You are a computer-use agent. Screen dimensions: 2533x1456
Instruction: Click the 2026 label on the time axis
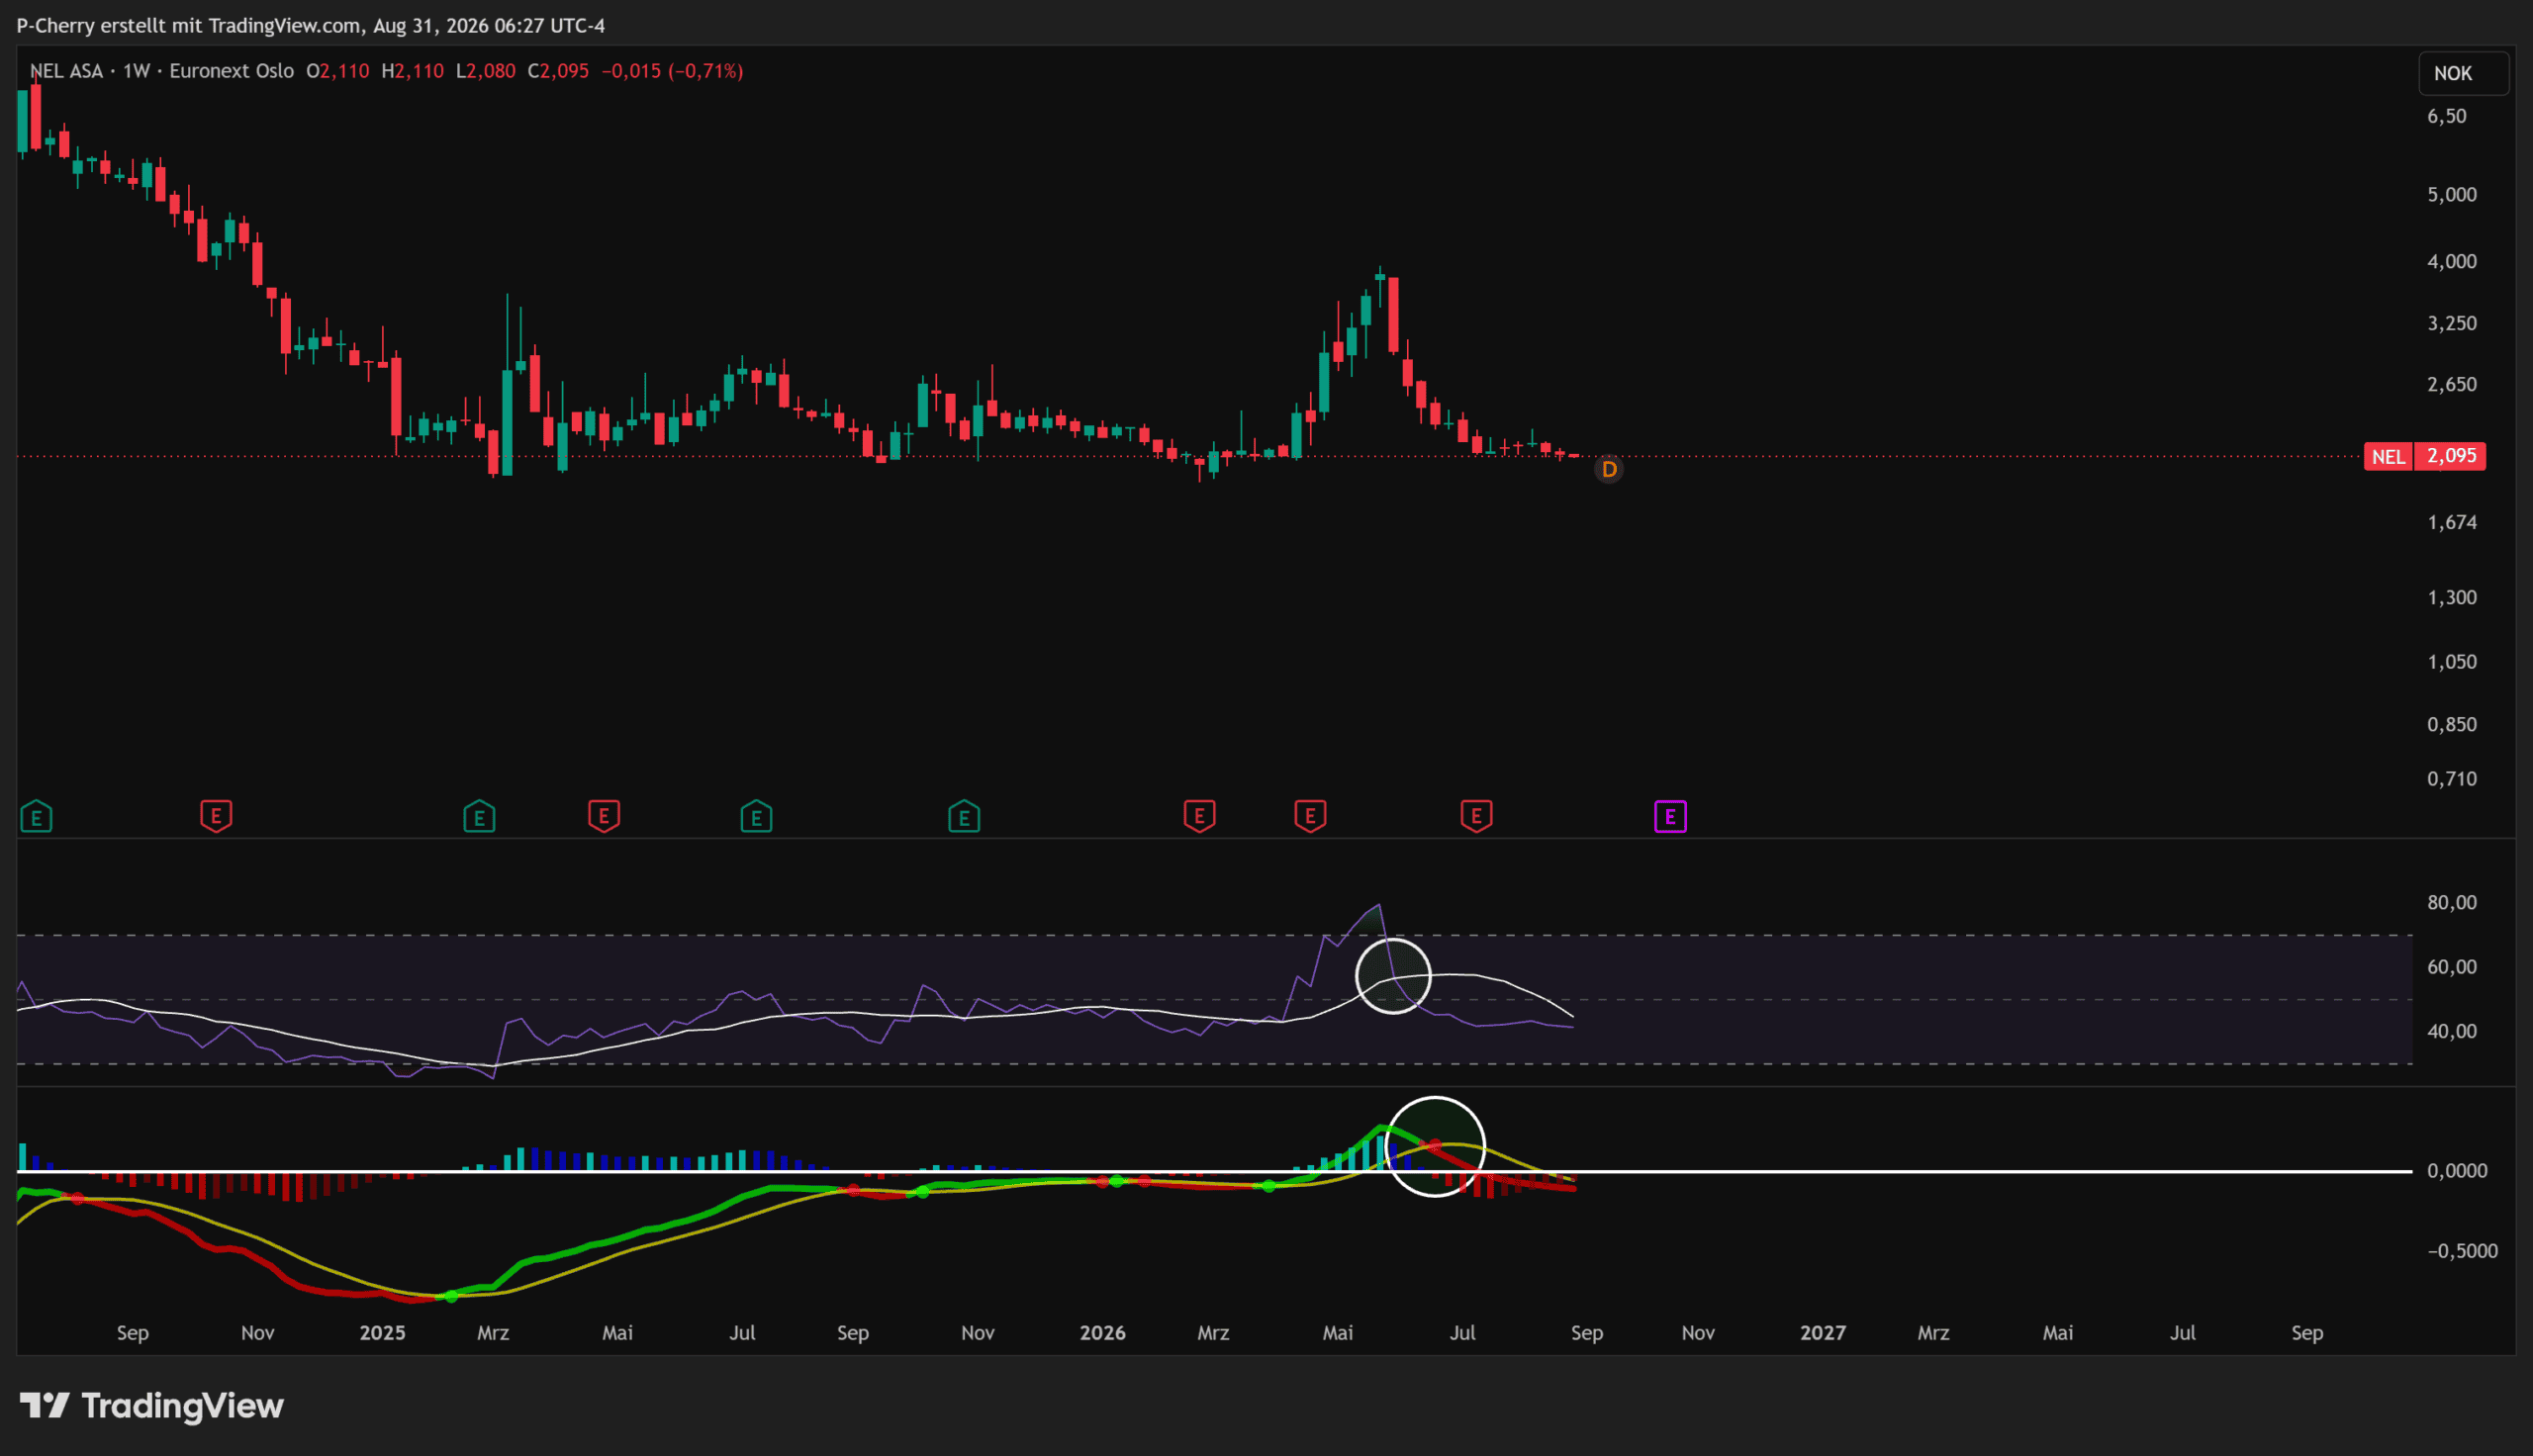(x=1102, y=1332)
